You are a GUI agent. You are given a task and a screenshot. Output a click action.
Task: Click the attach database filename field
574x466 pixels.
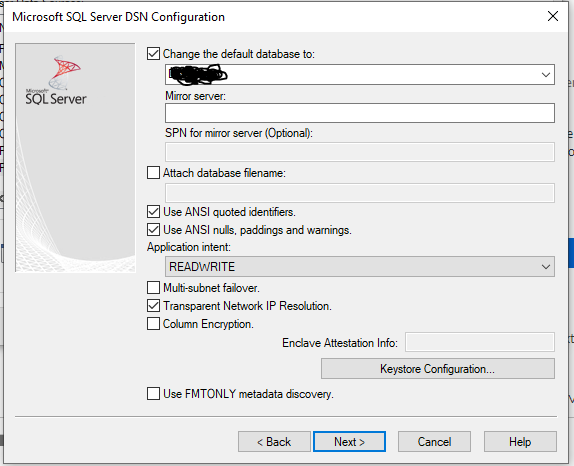point(359,193)
